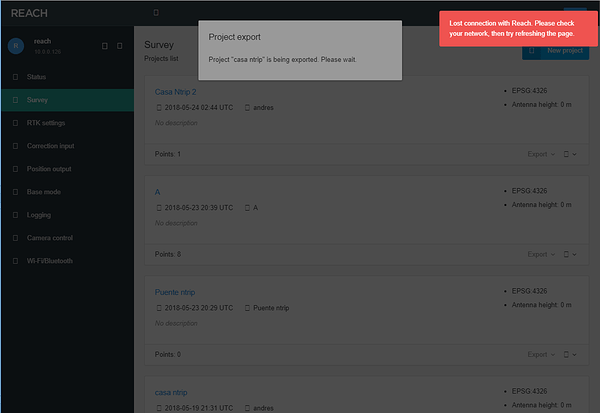Click 'Antenna height: 0 m' on project A
The width and height of the screenshot is (600, 413).
(541, 205)
